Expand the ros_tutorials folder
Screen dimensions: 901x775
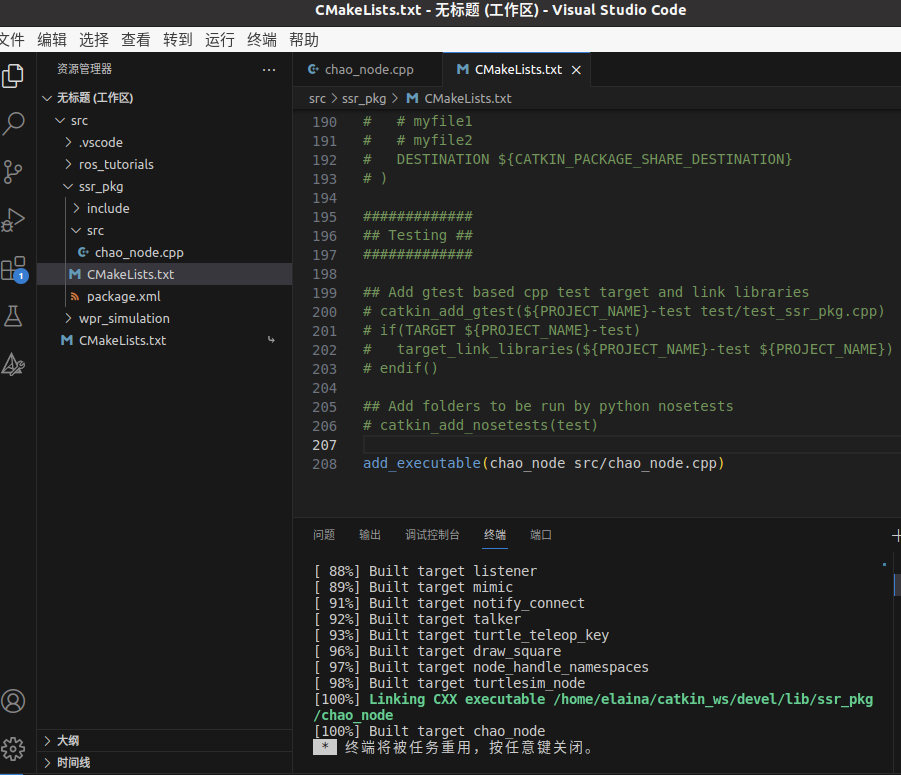pyautogui.click(x=68, y=164)
